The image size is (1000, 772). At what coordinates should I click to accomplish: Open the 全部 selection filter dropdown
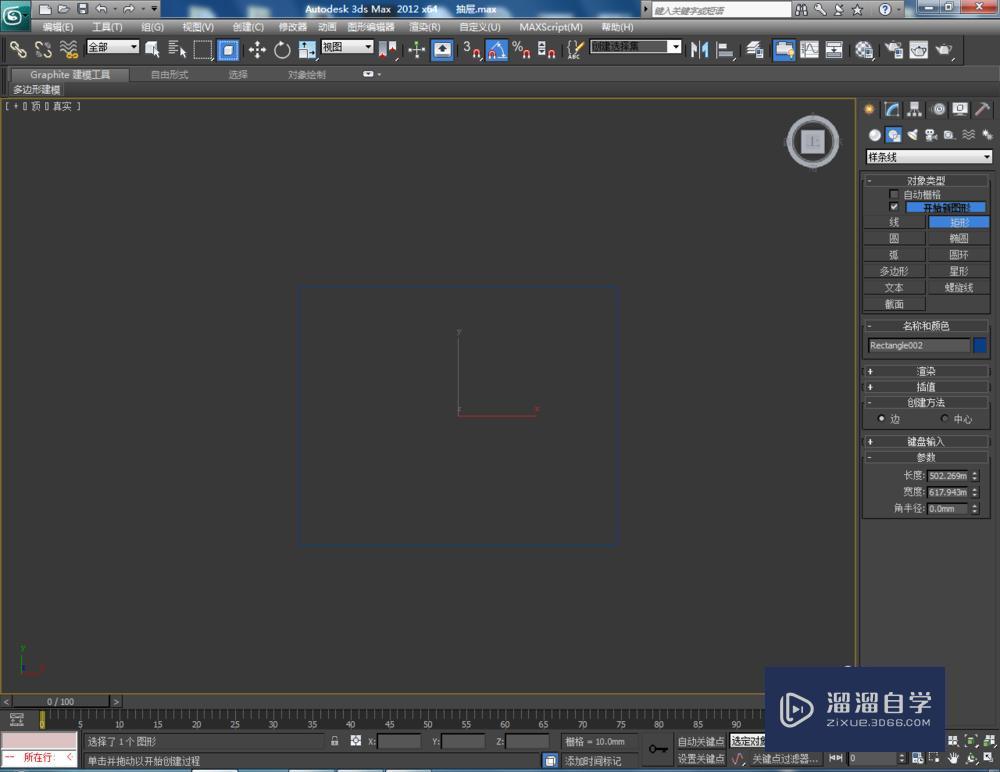112,46
